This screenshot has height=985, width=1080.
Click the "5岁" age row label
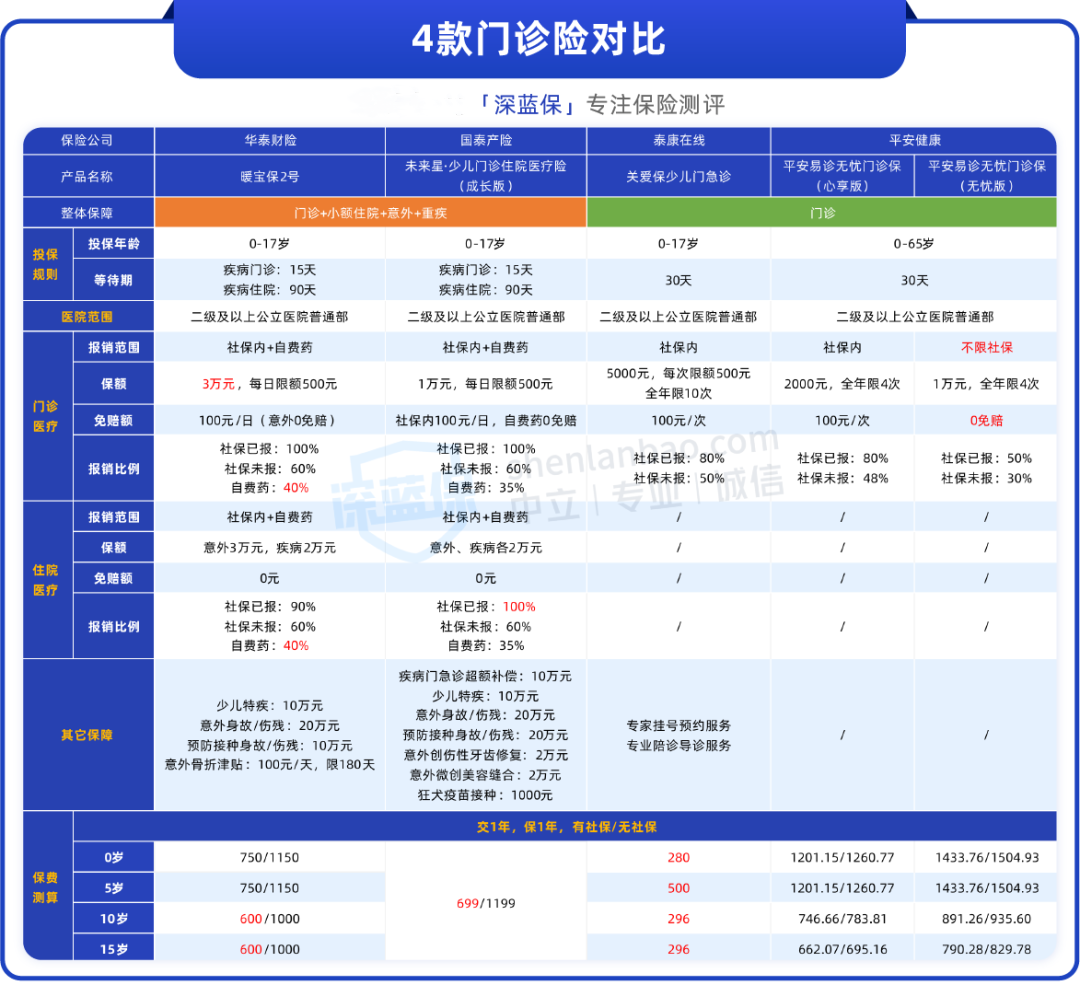point(114,888)
